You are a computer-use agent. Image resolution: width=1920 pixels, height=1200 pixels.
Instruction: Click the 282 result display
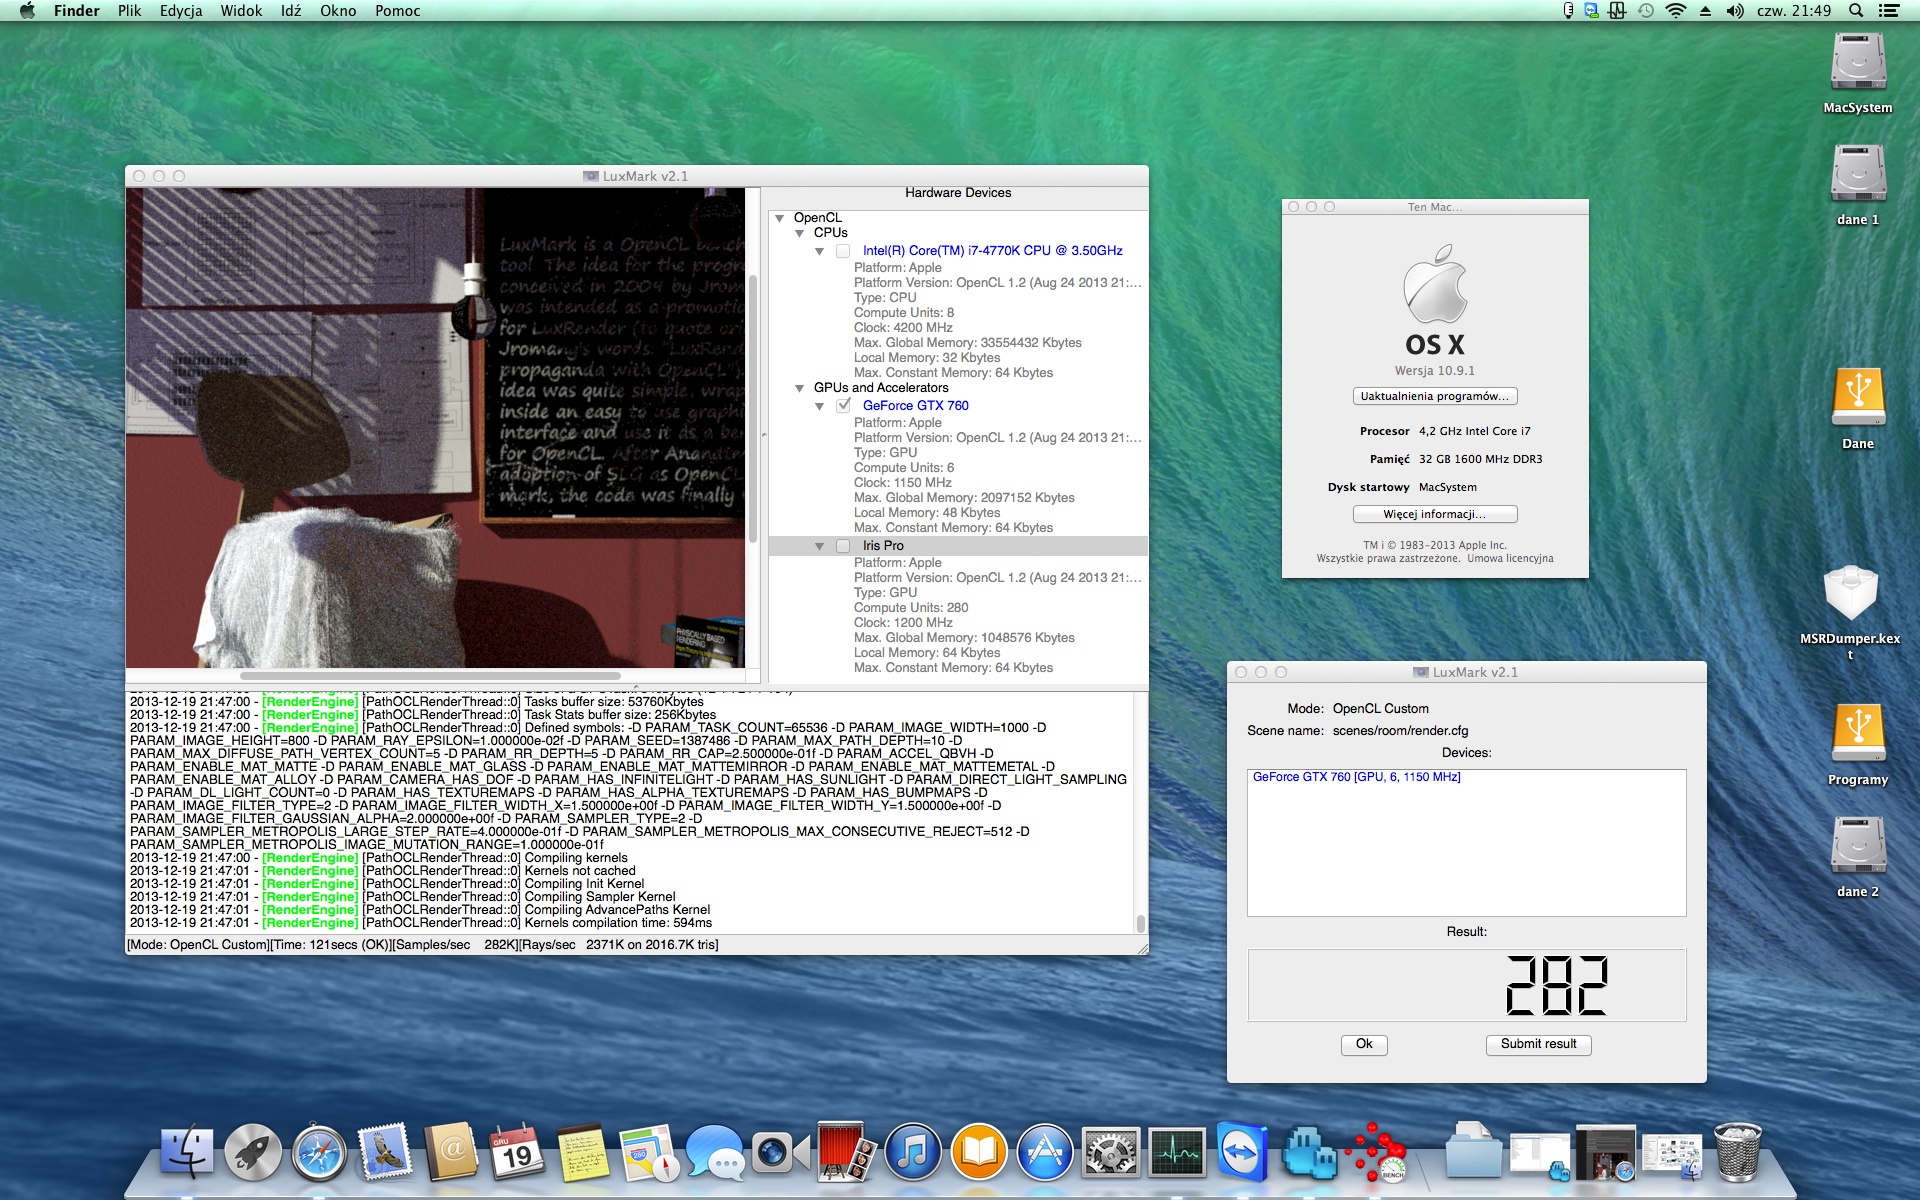coord(1466,985)
